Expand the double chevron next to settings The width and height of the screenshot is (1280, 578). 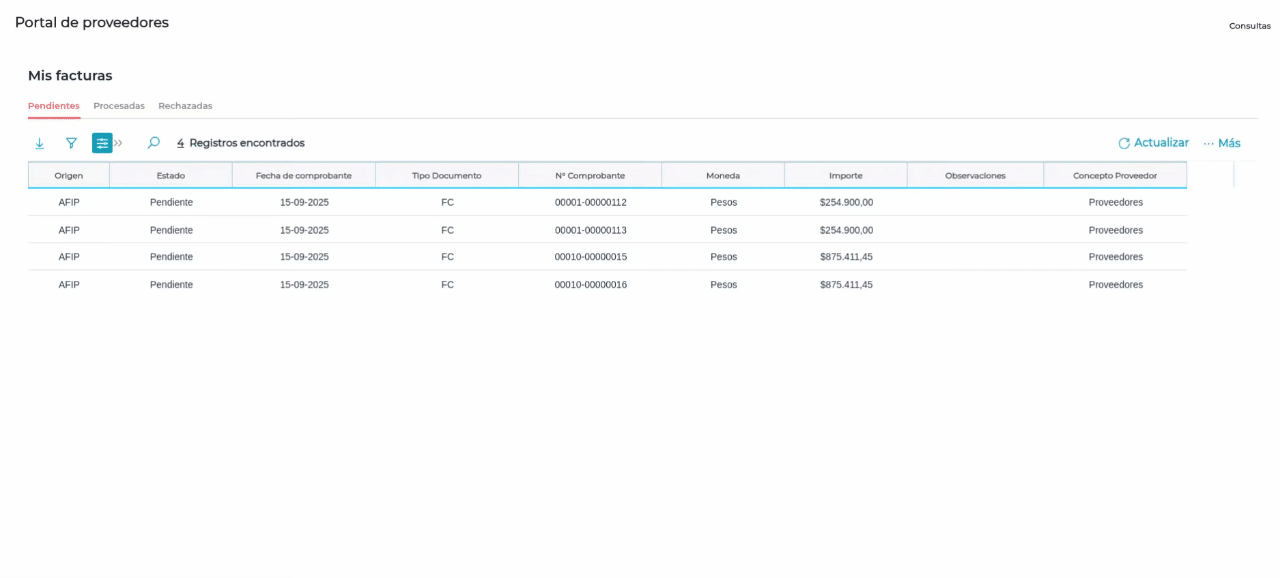pyautogui.click(x=118, y=143)
